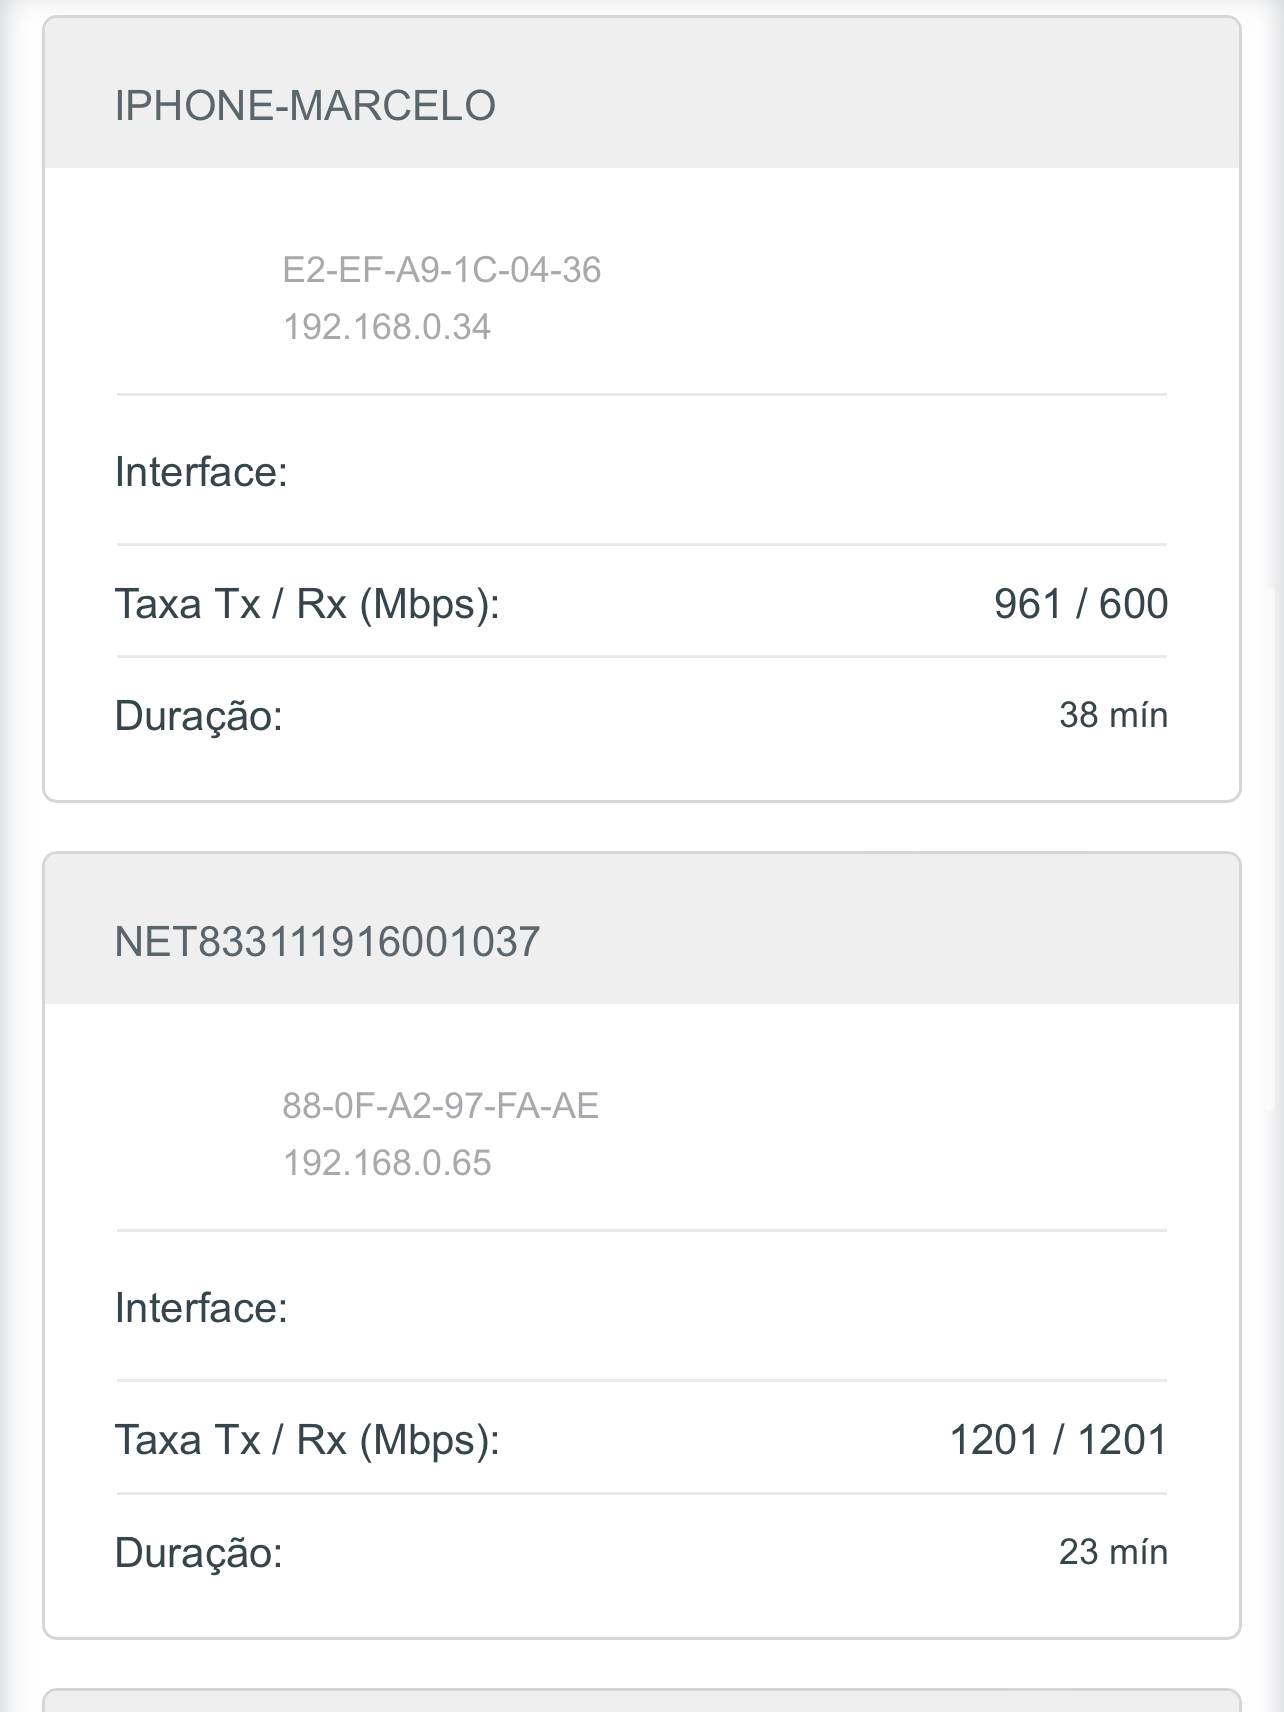The height and width of the screenshot is (1712, 1284).
Task: Click the NET833111916001037 device name header
Action: pos(327,942)
